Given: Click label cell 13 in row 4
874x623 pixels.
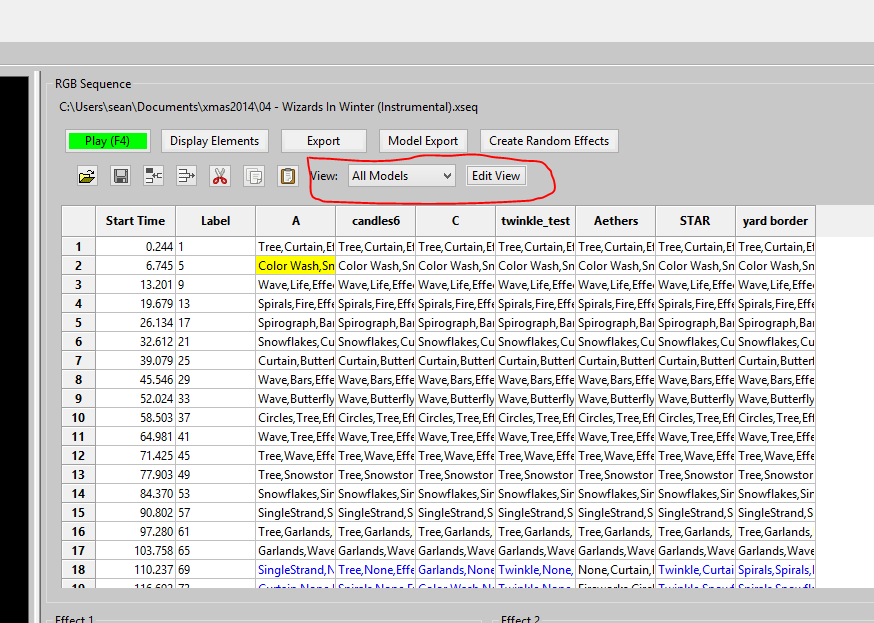Looking at the screenshot, I should (x=216, y=304).
